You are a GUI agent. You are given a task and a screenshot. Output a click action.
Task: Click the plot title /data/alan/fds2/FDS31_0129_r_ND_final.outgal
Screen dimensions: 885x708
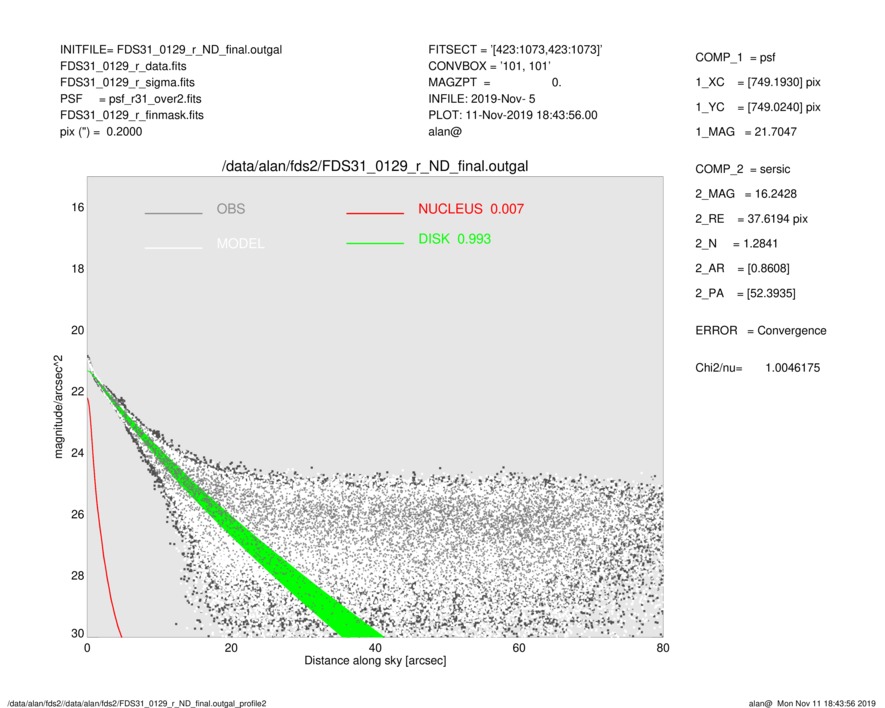(x=375, y=167)
